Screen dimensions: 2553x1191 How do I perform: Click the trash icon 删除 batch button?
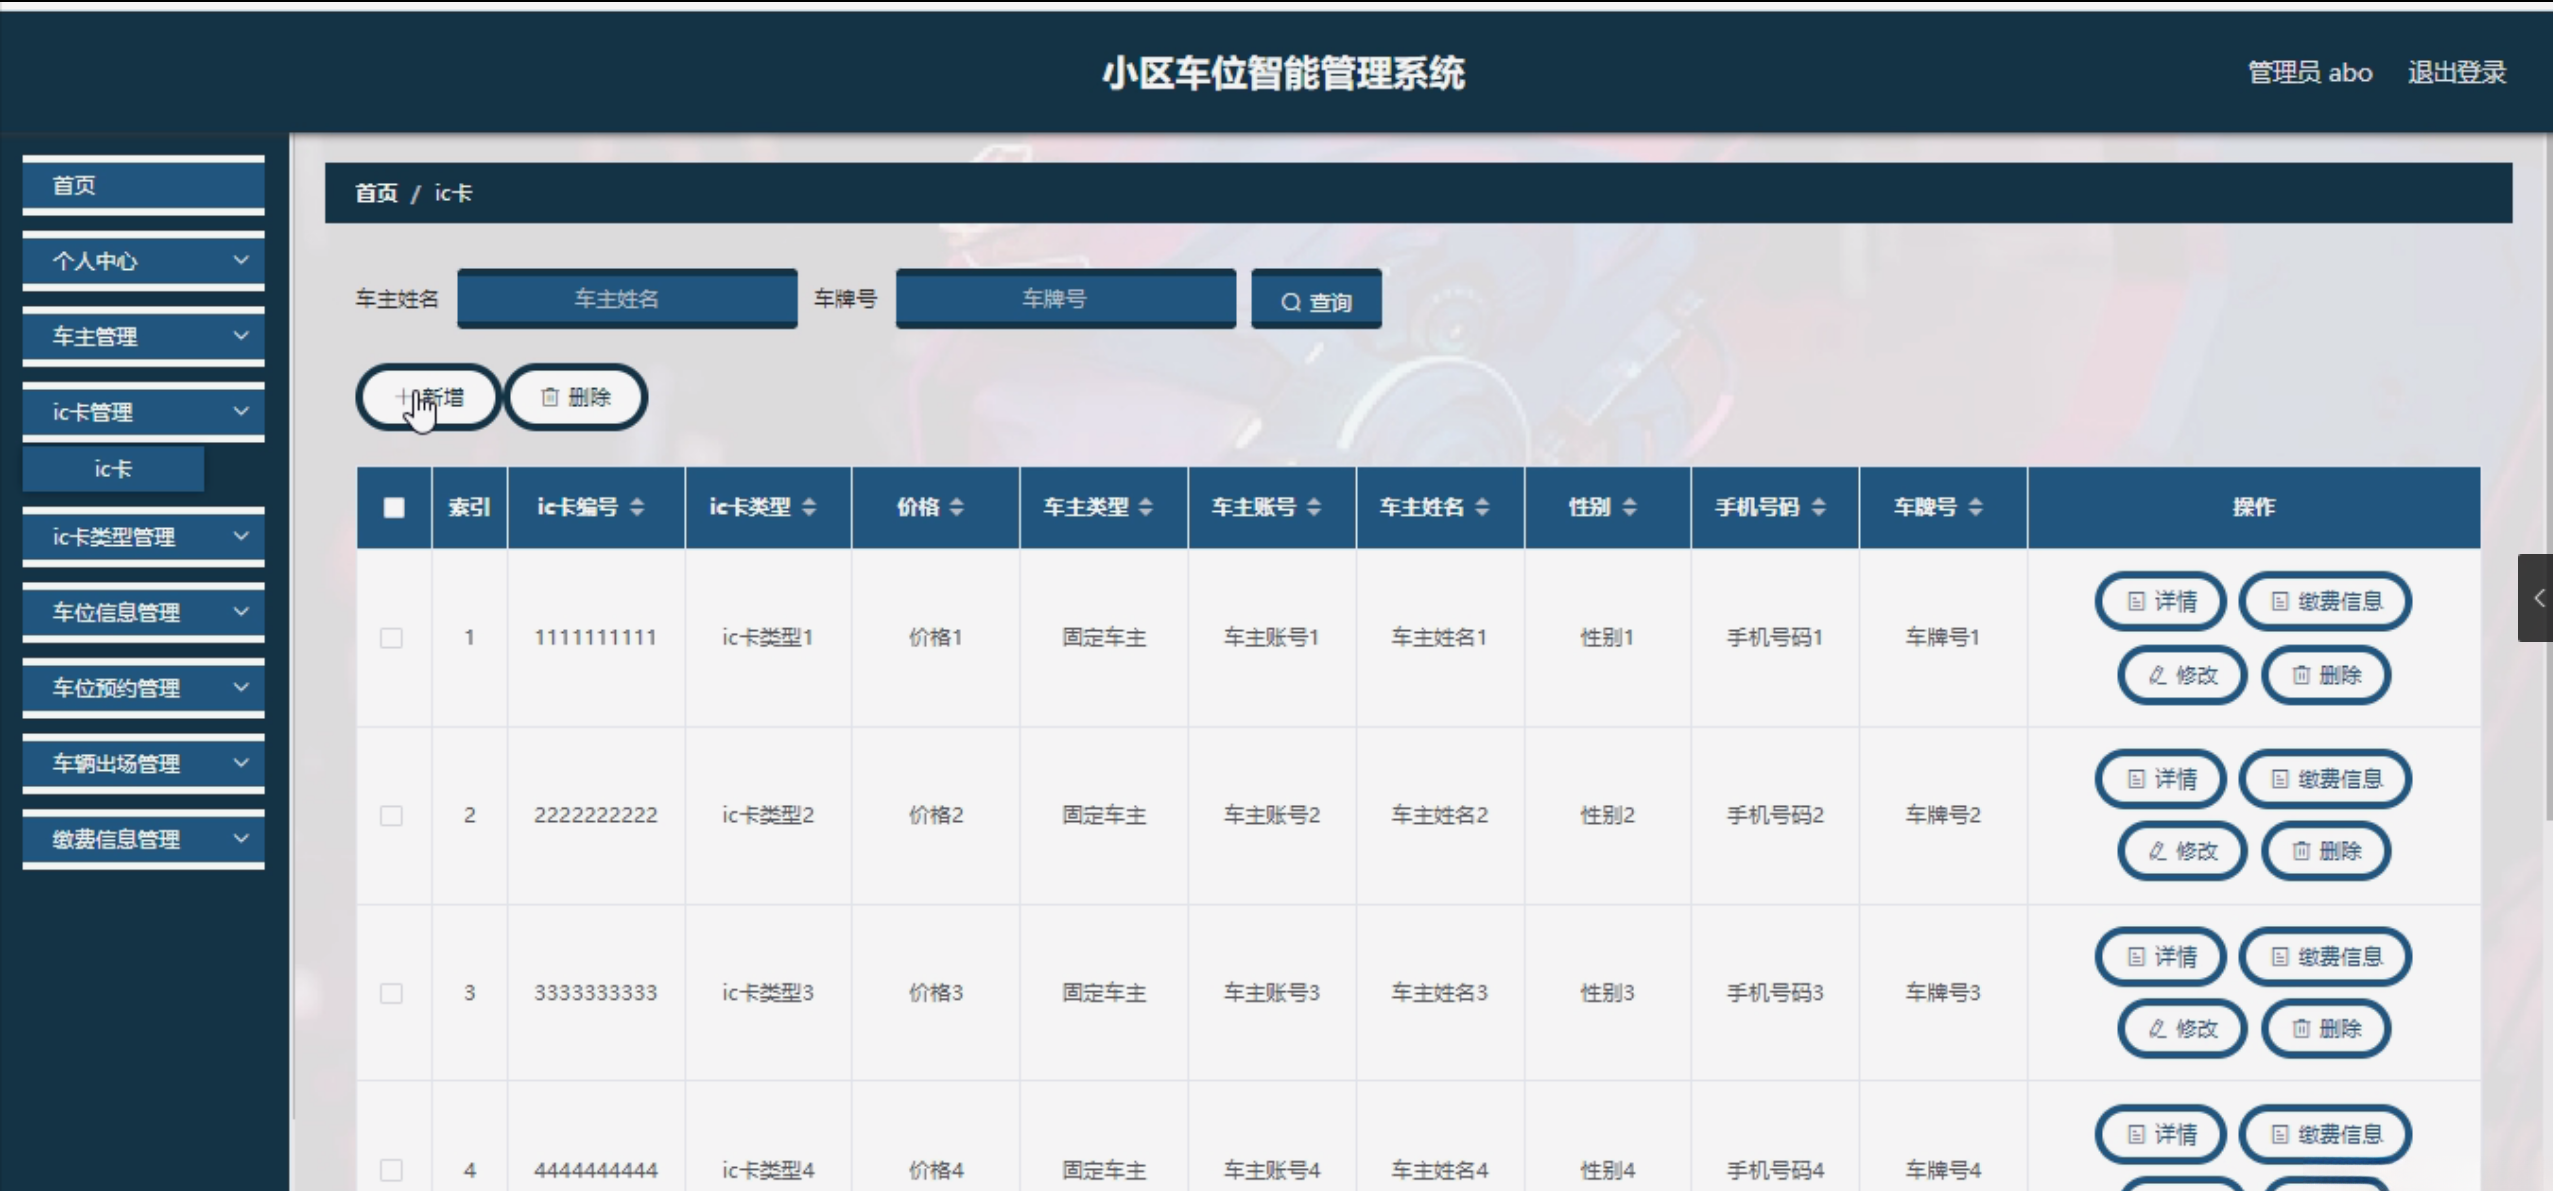(576, 398)
